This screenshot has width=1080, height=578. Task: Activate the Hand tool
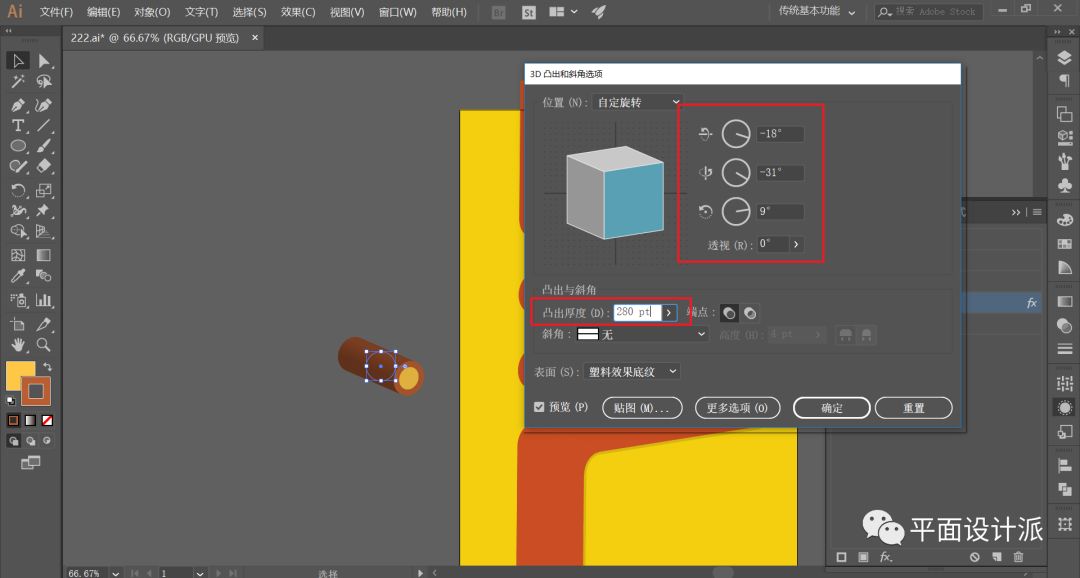pyautogui.click(x=18, y=345)
